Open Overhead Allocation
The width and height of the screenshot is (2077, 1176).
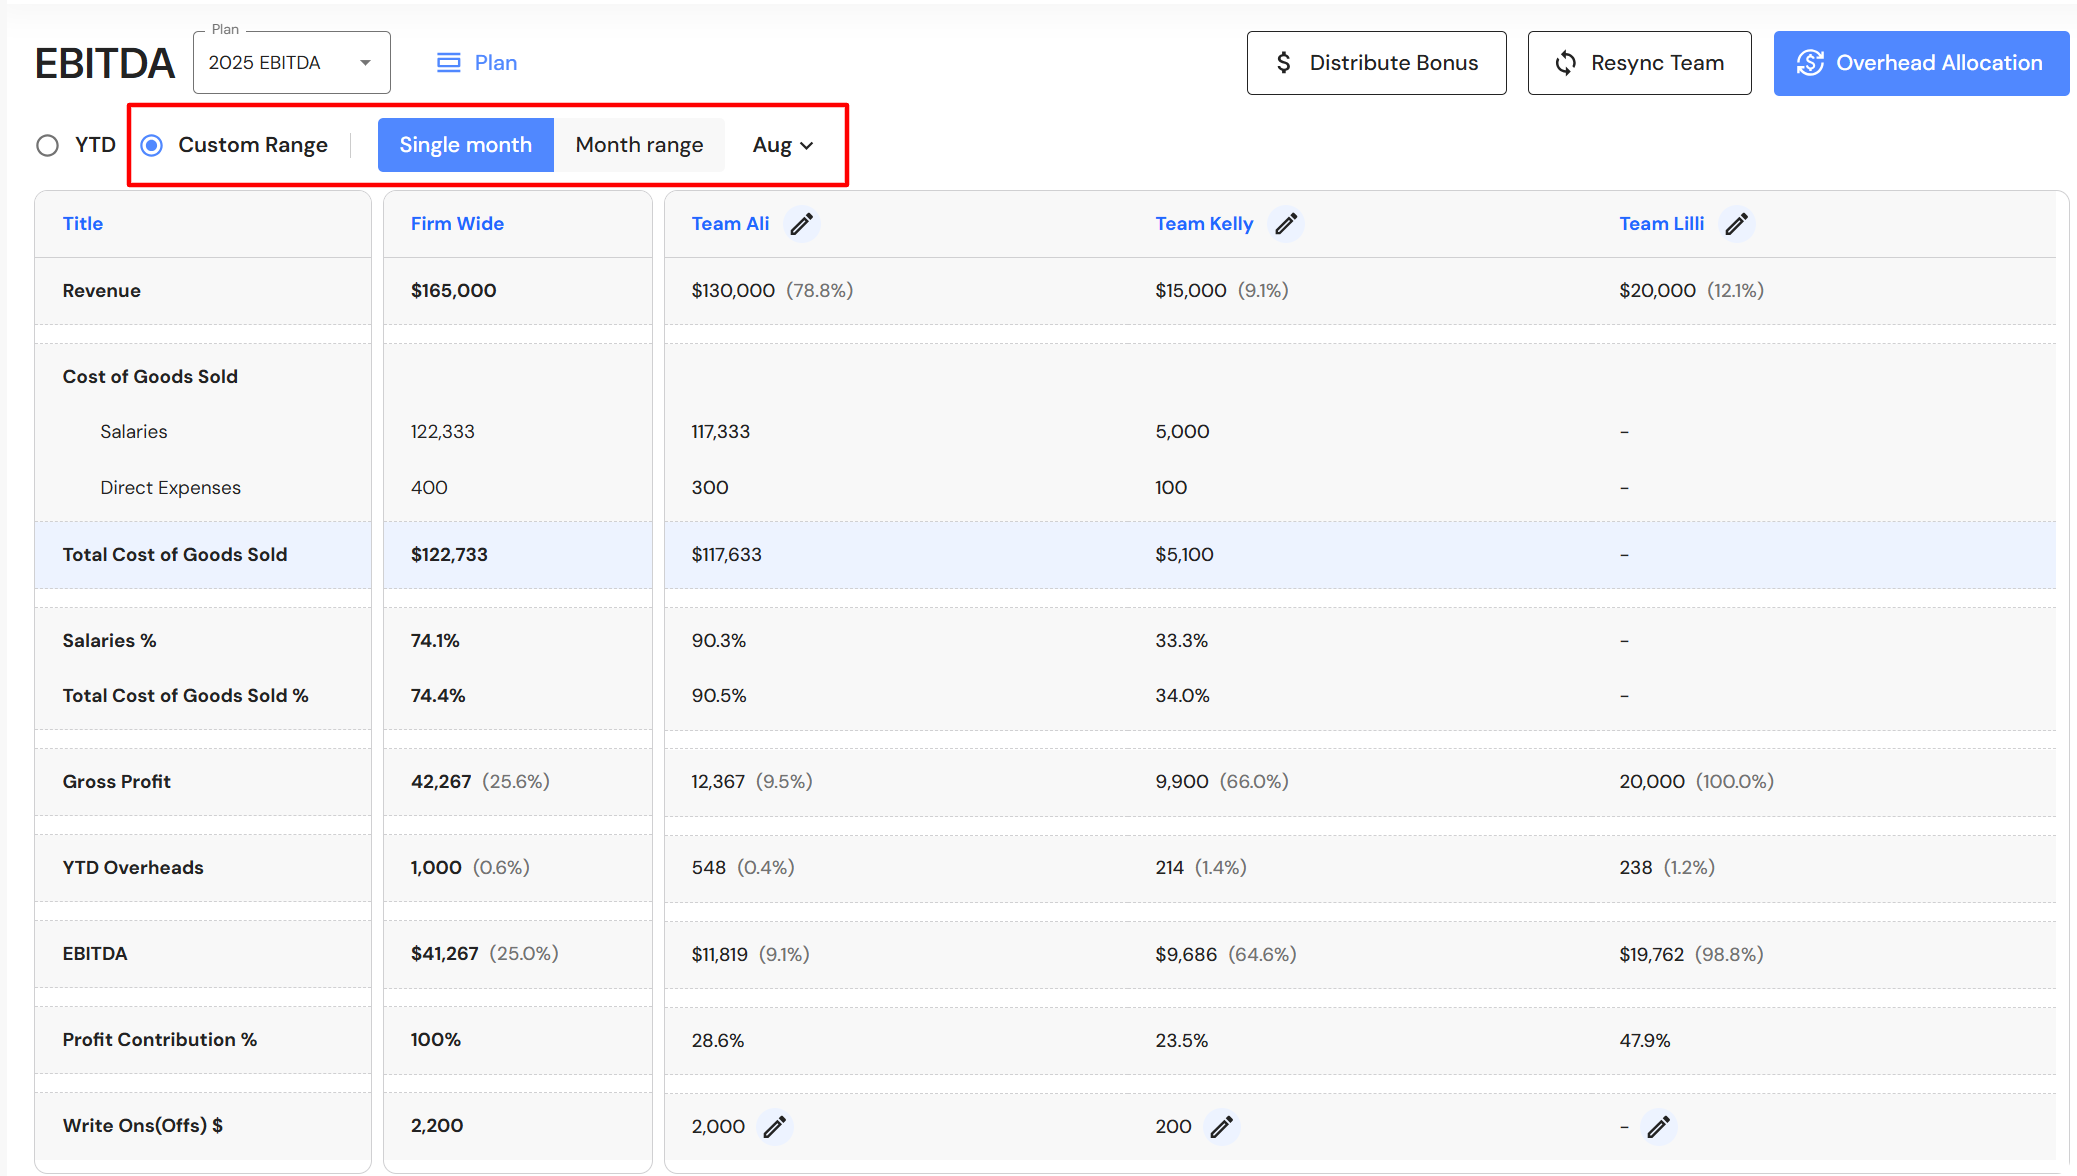[1920, 63]
